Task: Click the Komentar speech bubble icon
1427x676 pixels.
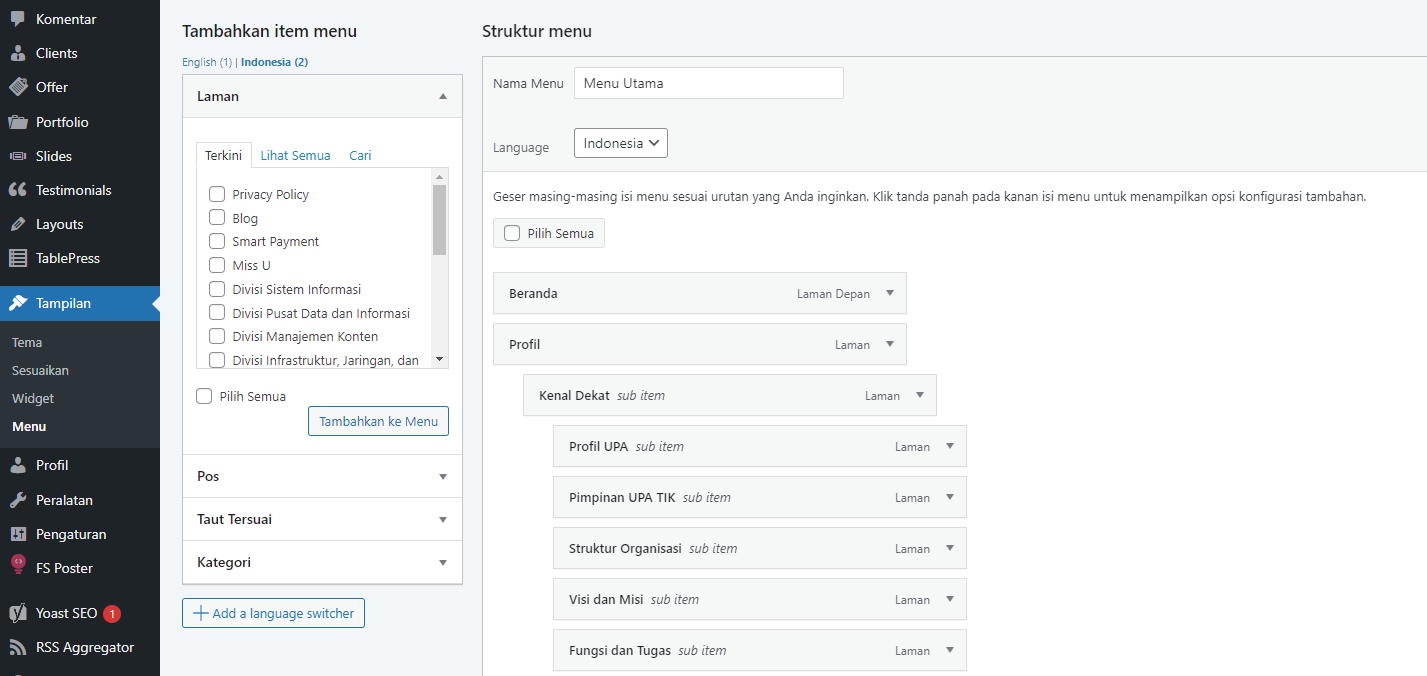Action: pos(18,19)
